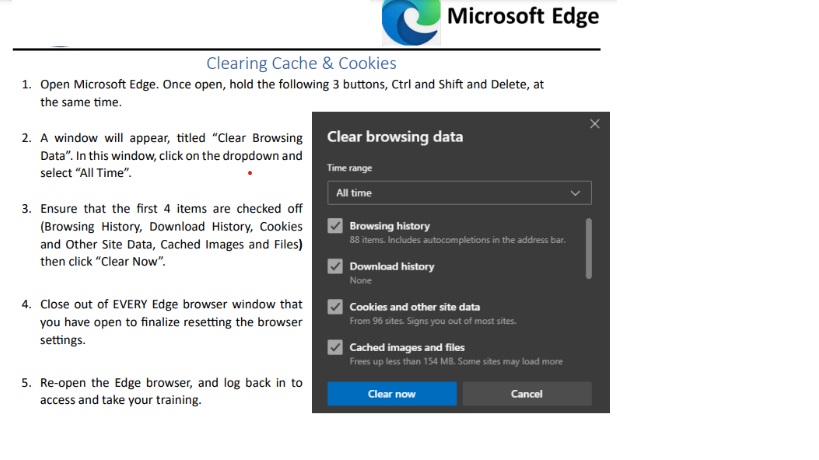Click the dialog list scrollbar
This screenshot has width=819, height=460.
point(589,249)
